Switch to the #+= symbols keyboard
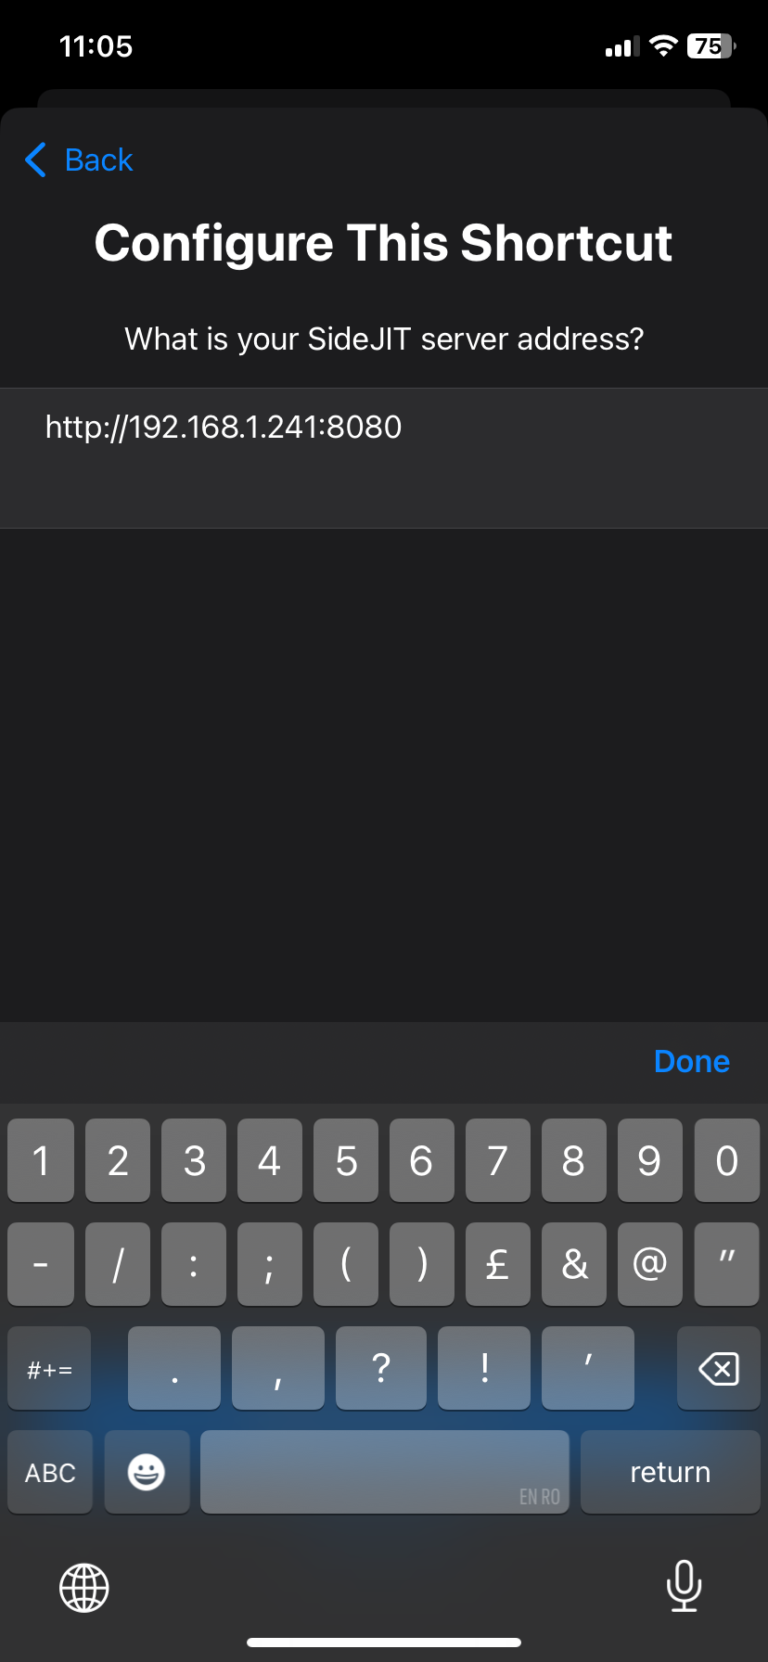768x1662 pixels. click(x=49, y=1368)
